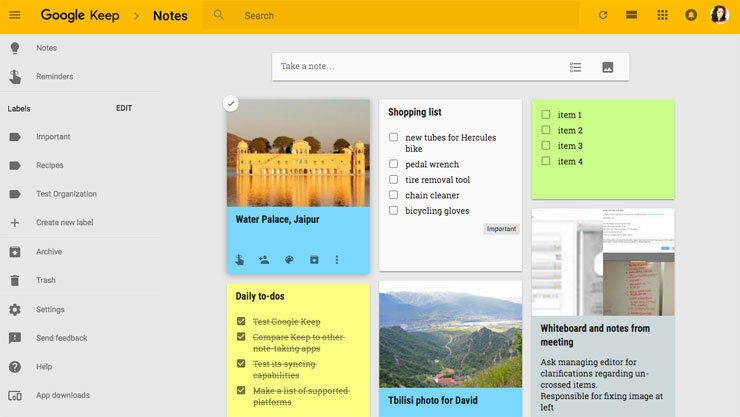Tick the 'item 1' checkbox
Image resolution: width=740 pixels, height=417 pixels.
pyautogui.click(x=546, y=114)
